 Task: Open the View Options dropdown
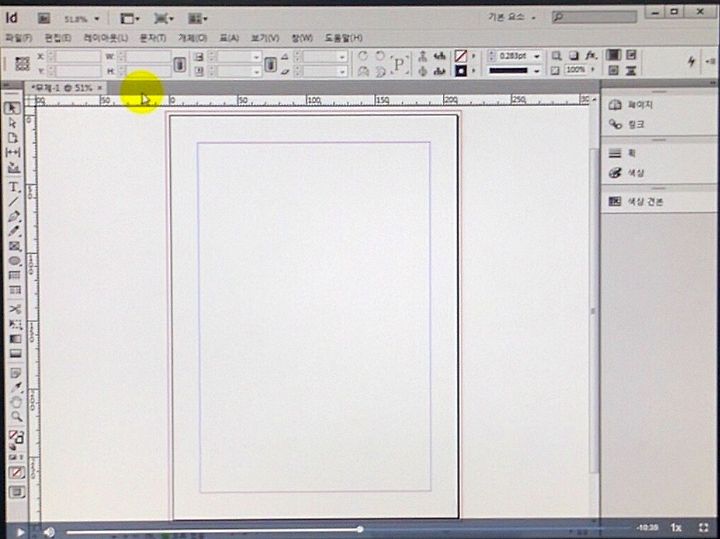(129, 18)
